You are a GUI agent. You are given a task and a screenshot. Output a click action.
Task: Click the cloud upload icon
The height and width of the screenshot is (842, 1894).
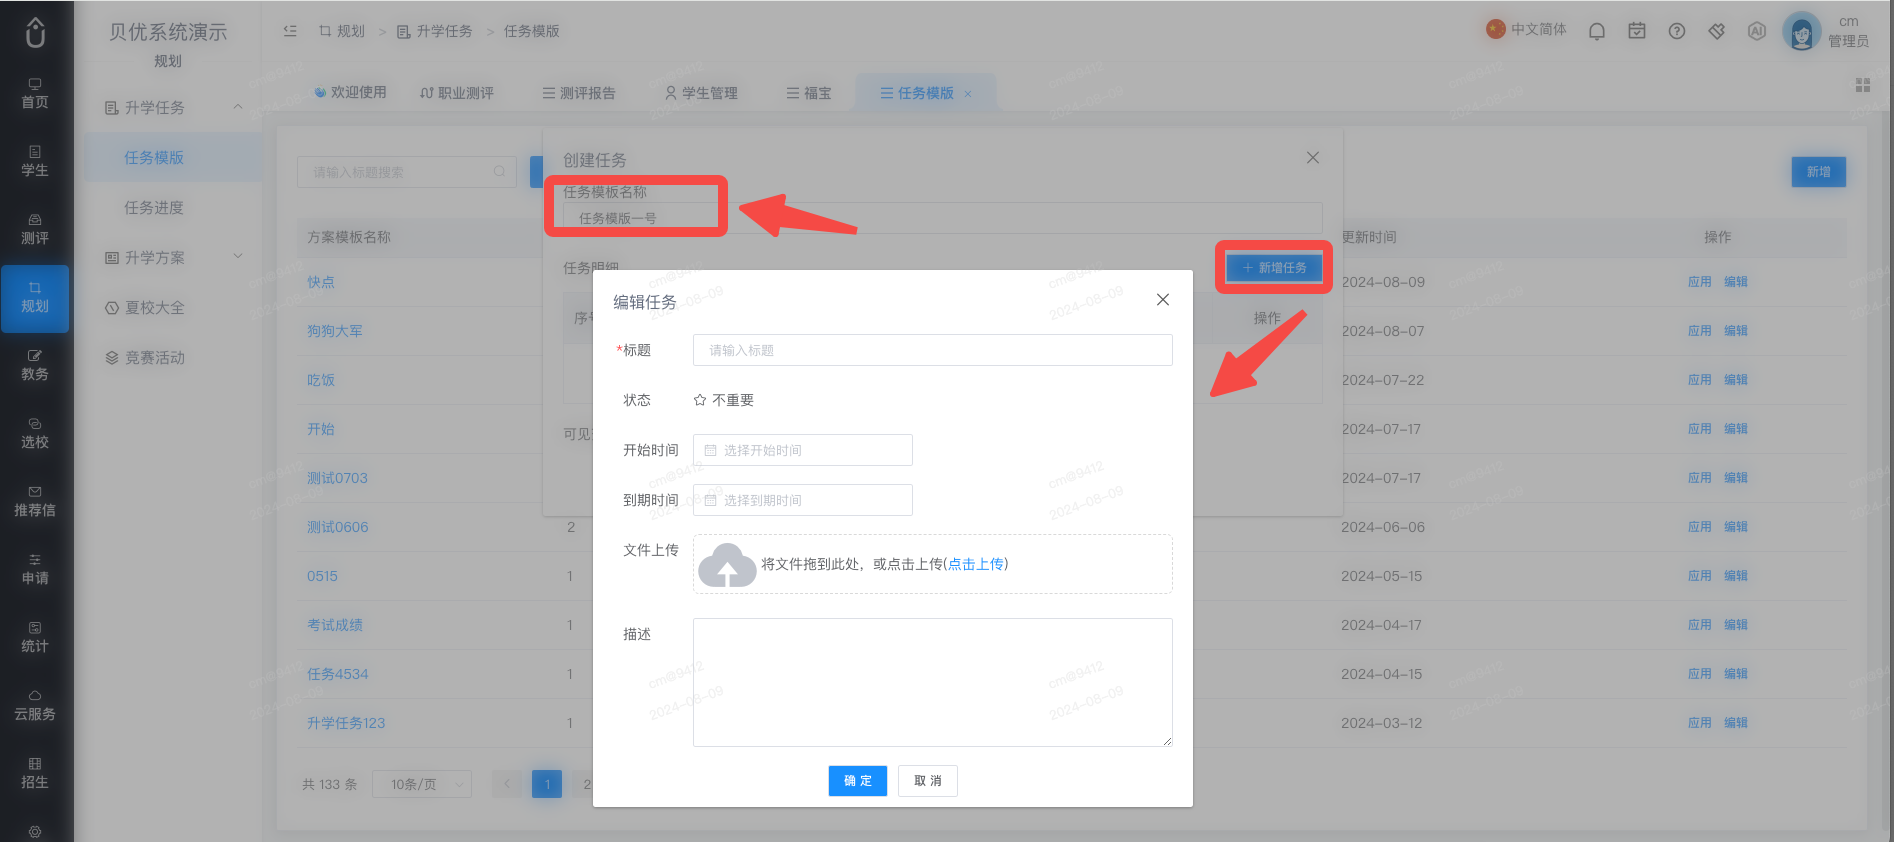tap(727, 564)
